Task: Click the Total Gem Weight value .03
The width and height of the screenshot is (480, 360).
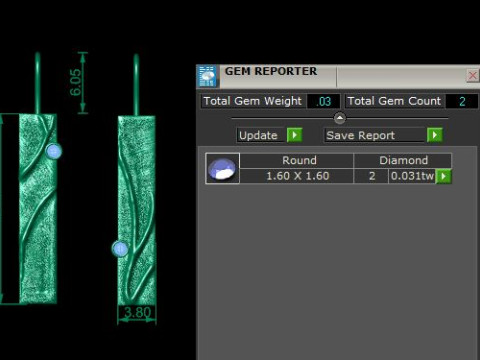Action: (x=323, y=101)
